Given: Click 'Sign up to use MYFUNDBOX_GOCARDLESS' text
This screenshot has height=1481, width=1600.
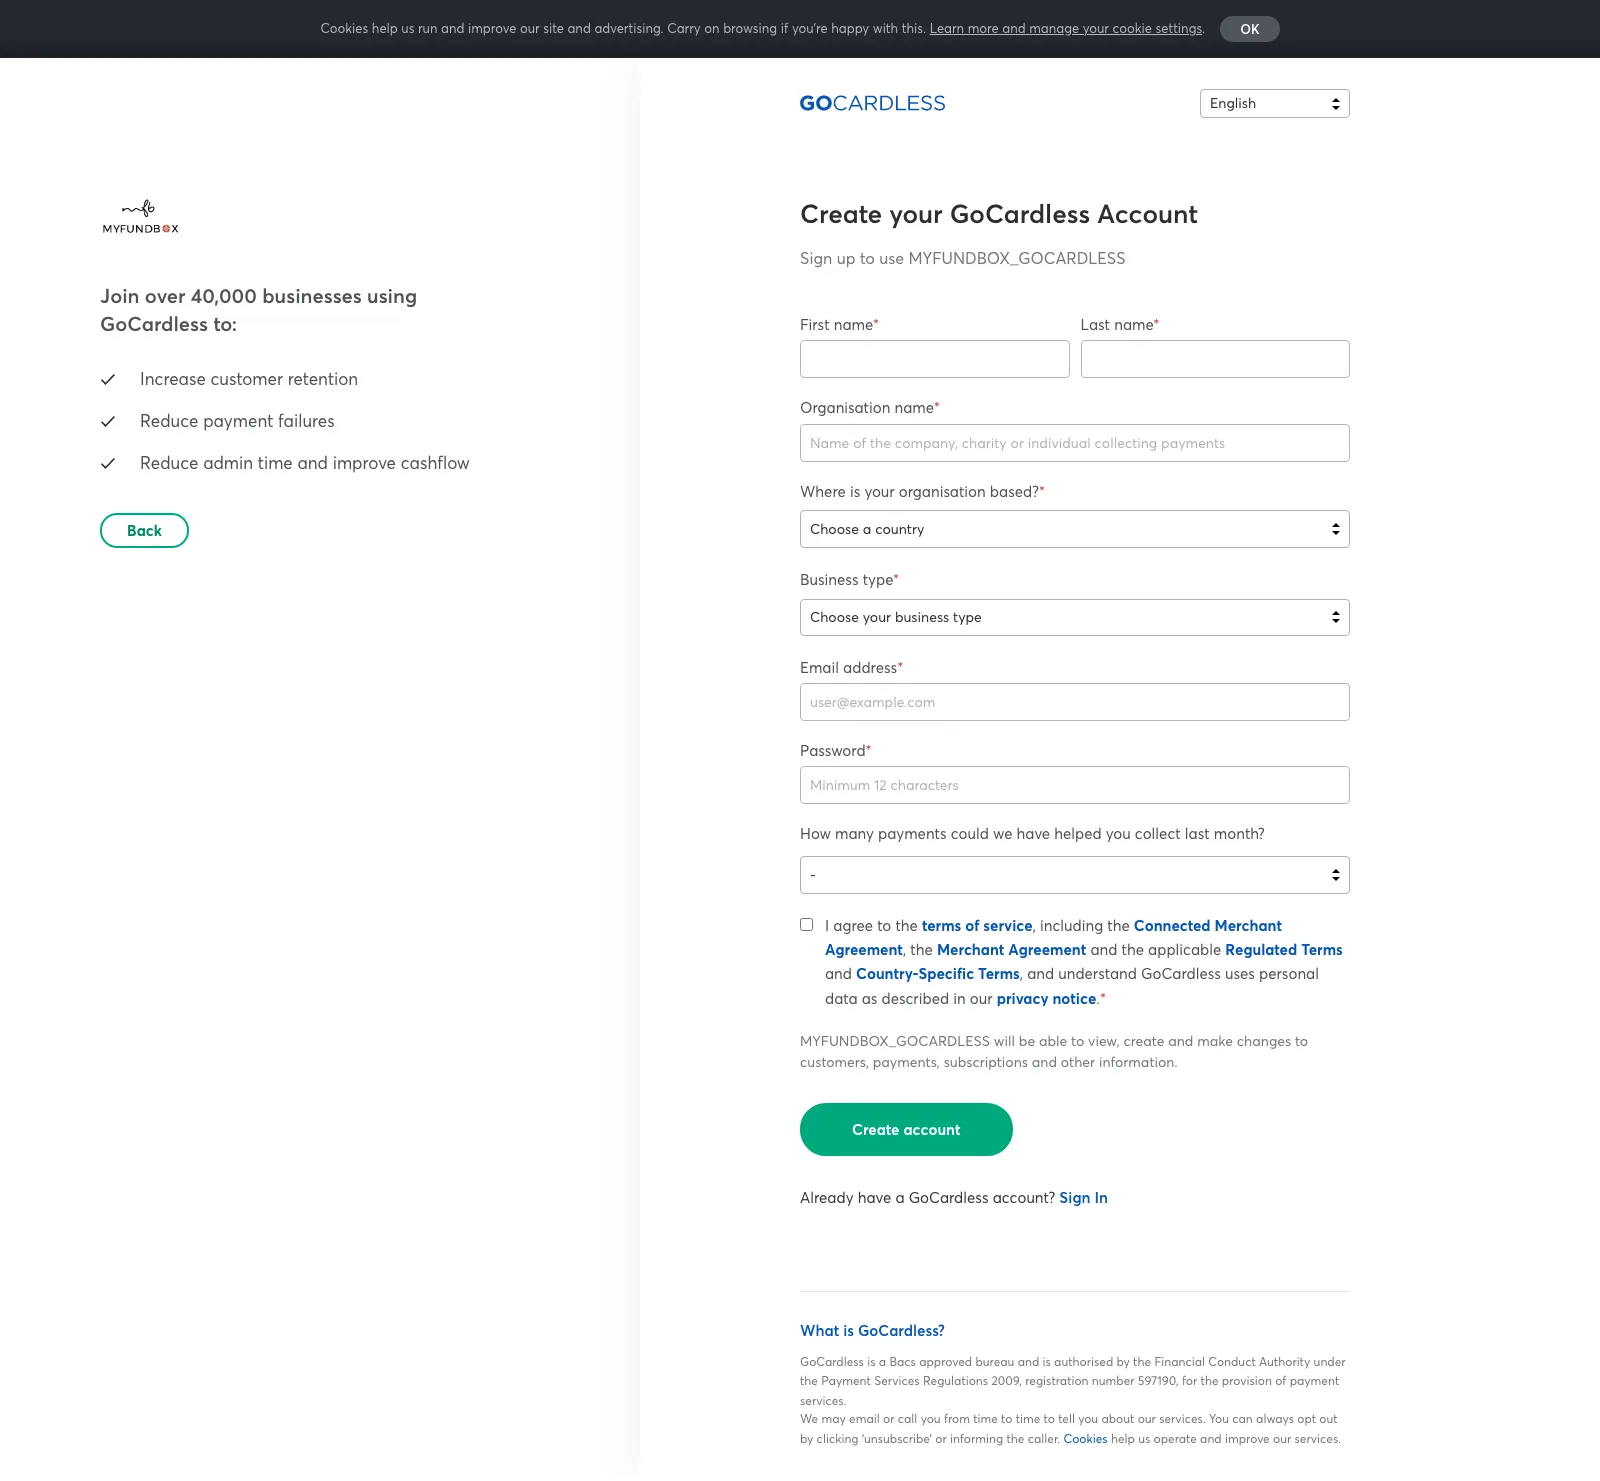Looking at the screenshot, I should click(962, 258).
